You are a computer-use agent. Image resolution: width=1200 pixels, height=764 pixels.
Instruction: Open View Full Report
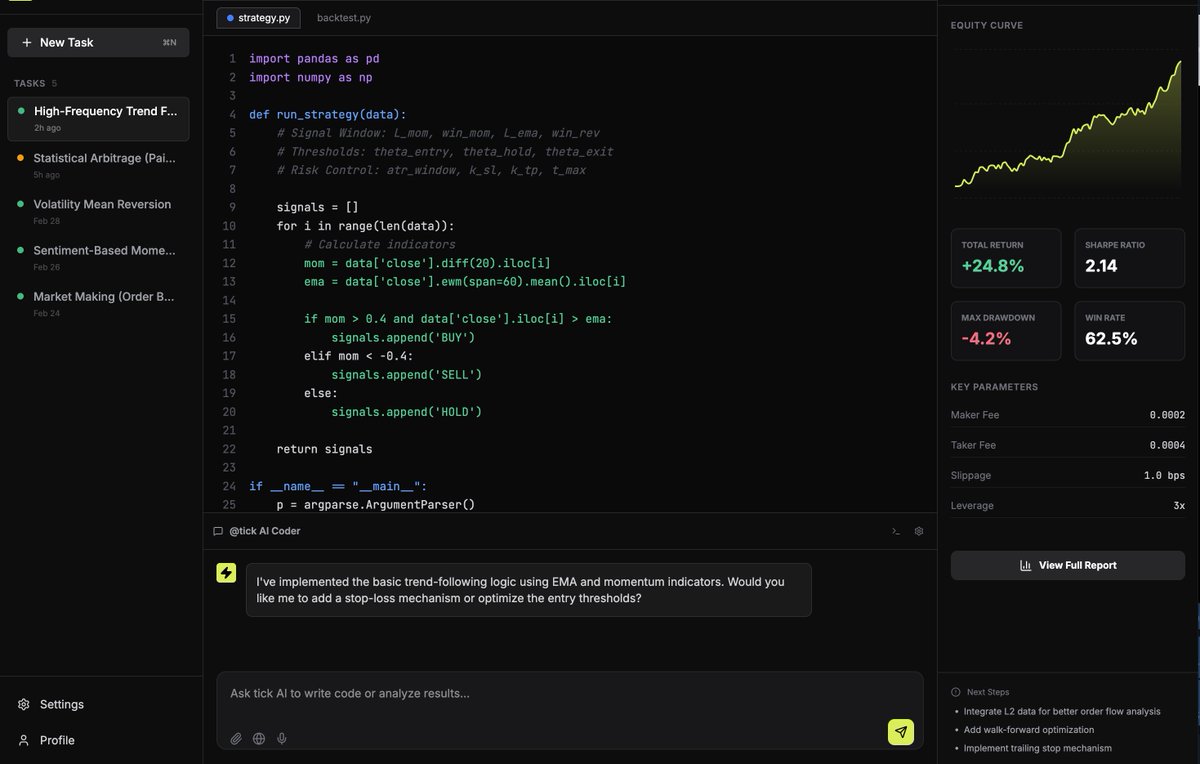(x=1067, y=565)
